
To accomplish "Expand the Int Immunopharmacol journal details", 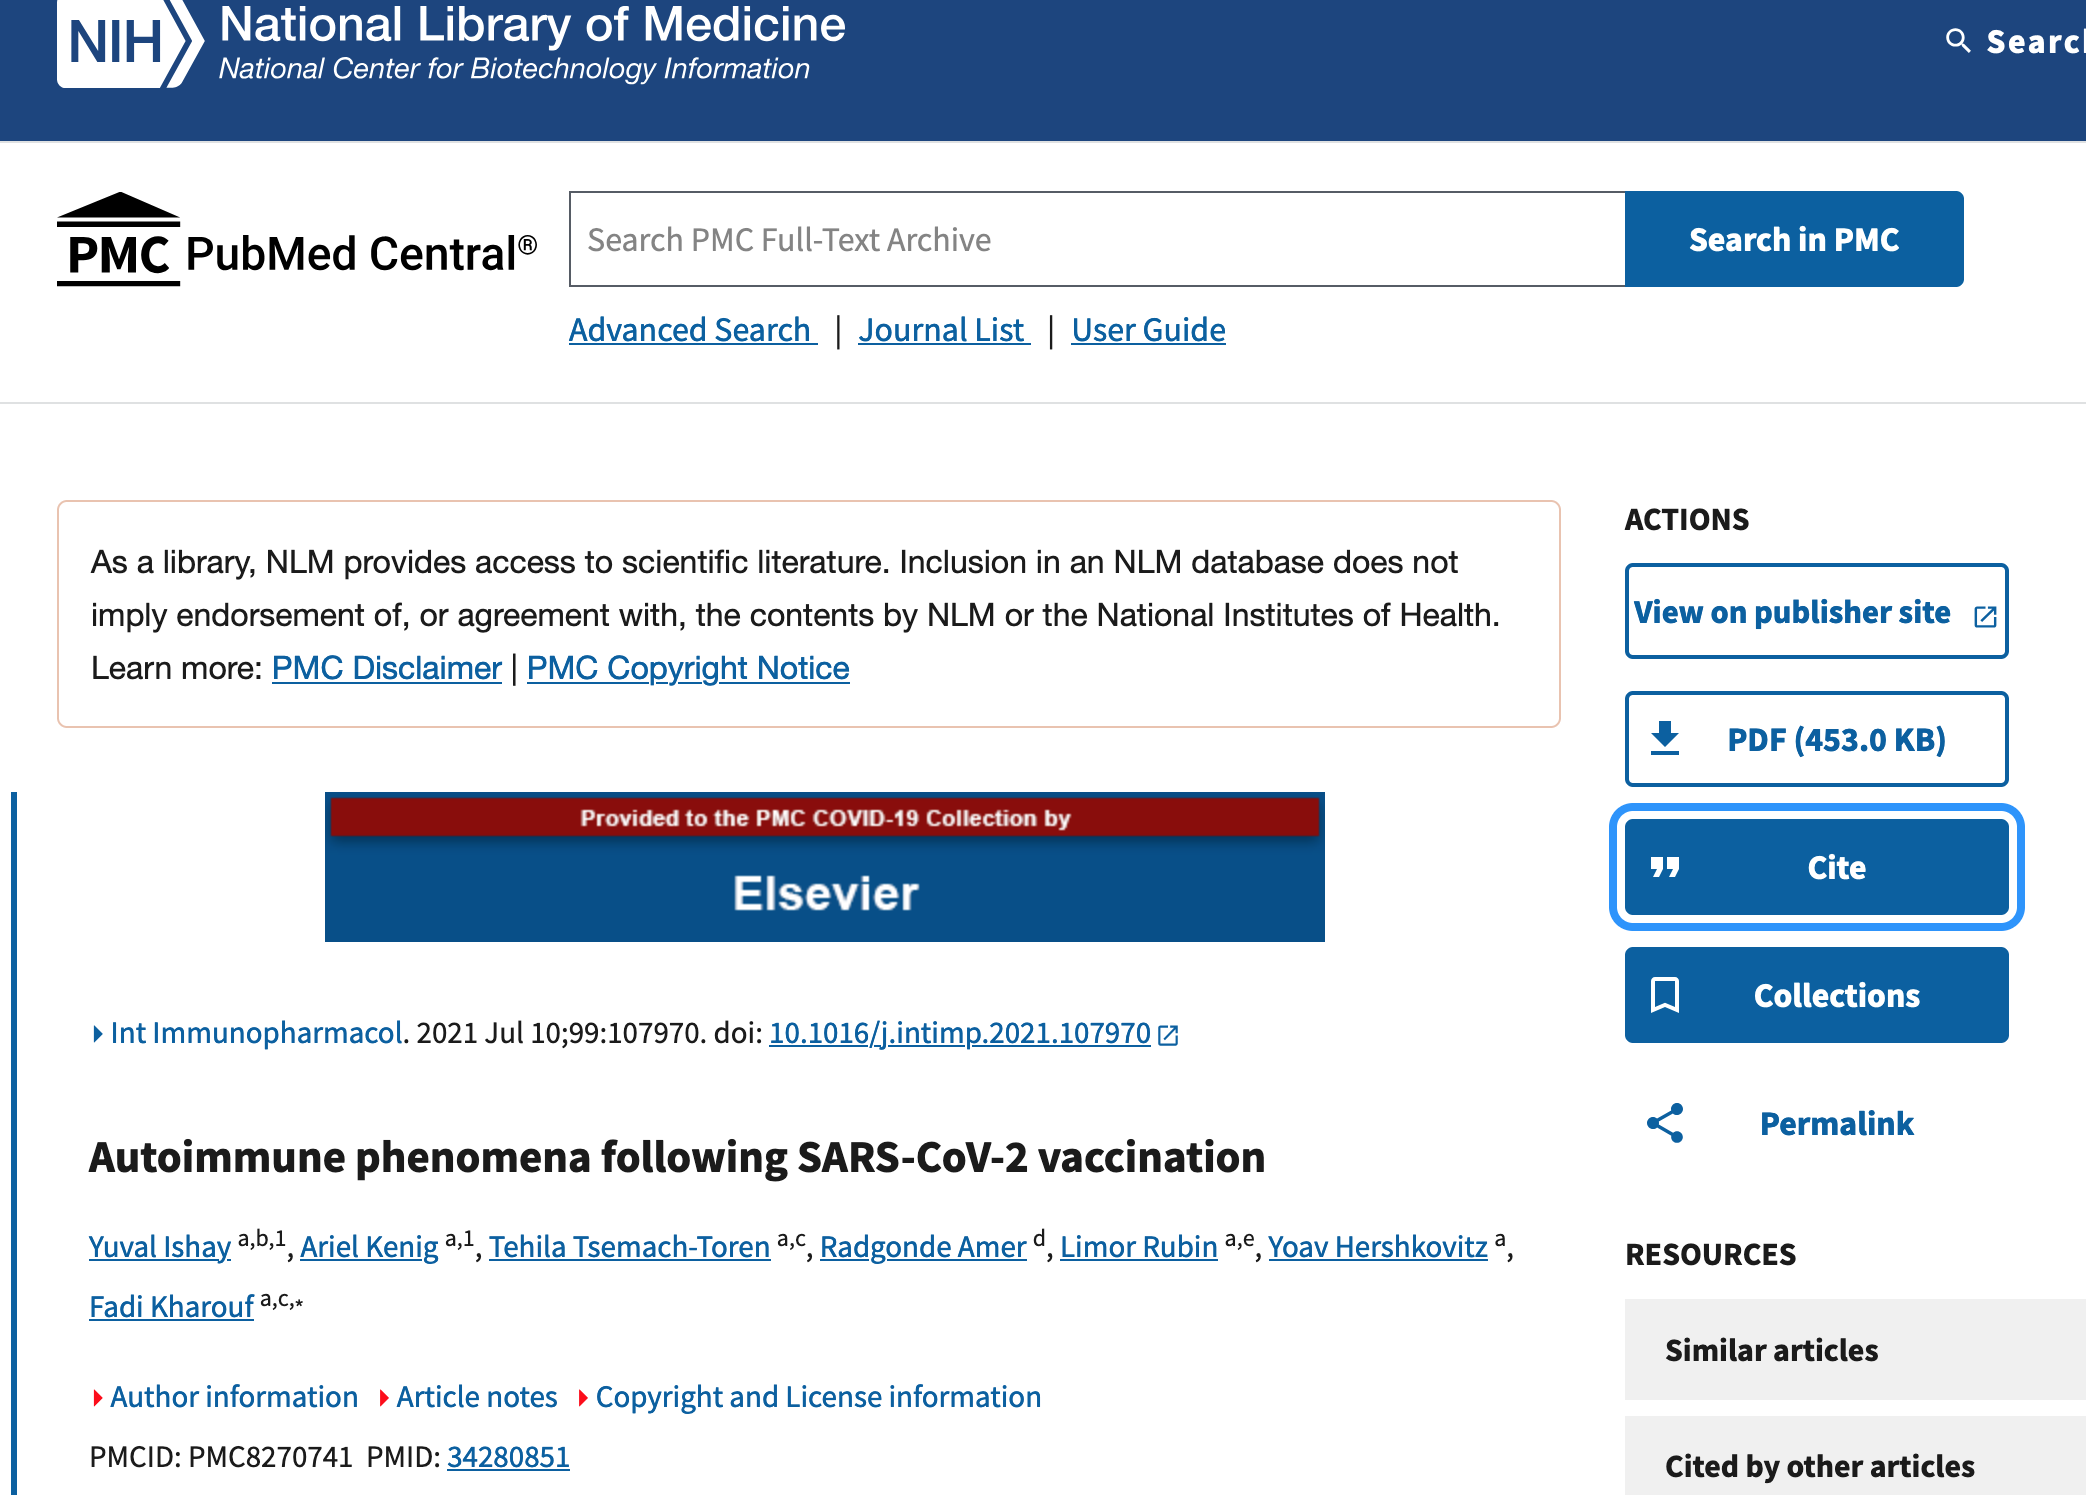I will [256, 1033].
